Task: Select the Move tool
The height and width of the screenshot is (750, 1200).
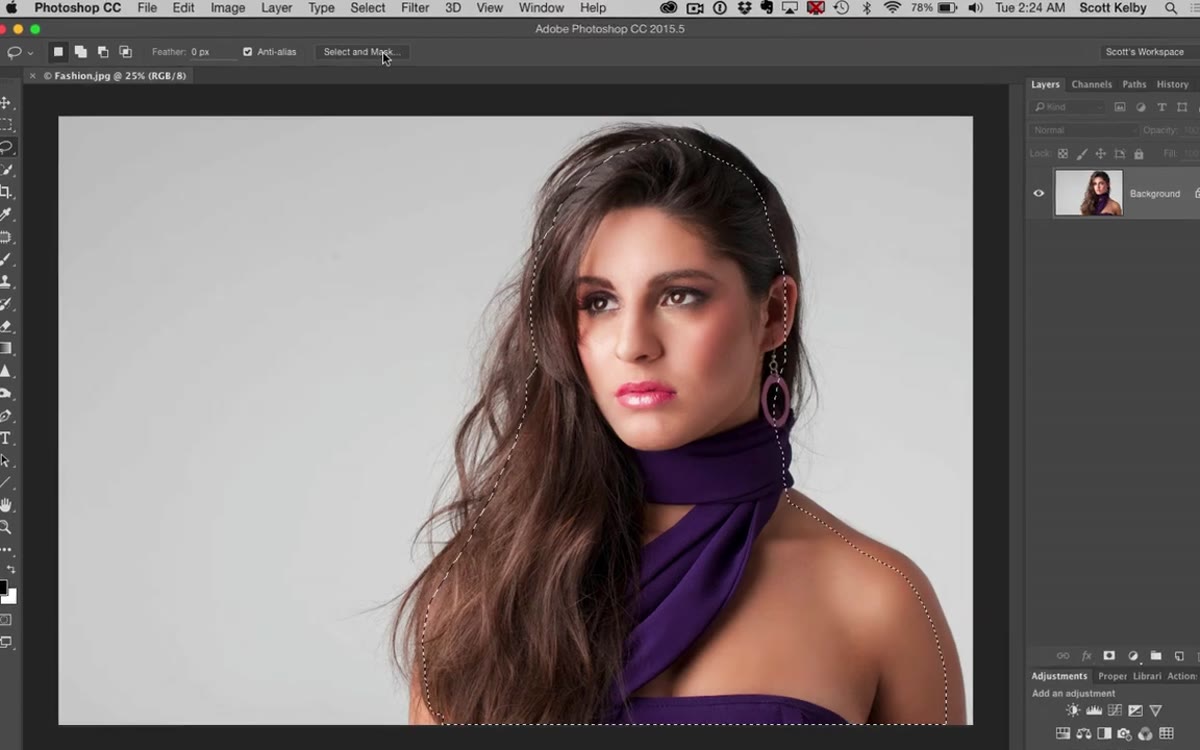Action: (x=6, y=103)
